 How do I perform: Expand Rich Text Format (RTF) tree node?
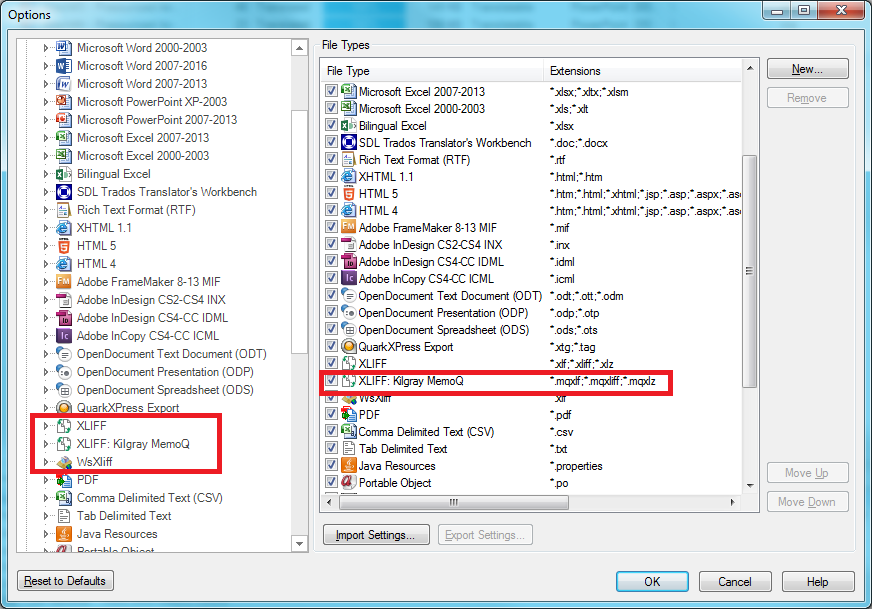tap(46, 210)
